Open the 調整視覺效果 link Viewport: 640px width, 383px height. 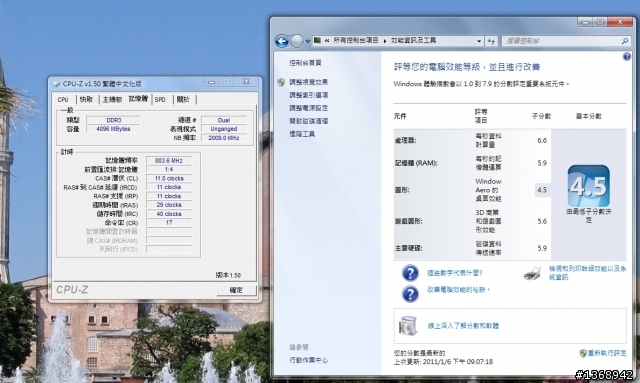coord(309,82)
